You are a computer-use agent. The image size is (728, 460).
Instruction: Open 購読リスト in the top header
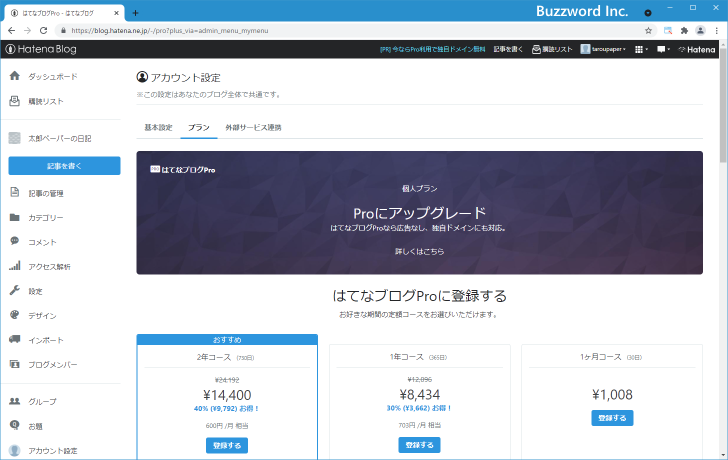pyautogui.click(x=552, y=49)
